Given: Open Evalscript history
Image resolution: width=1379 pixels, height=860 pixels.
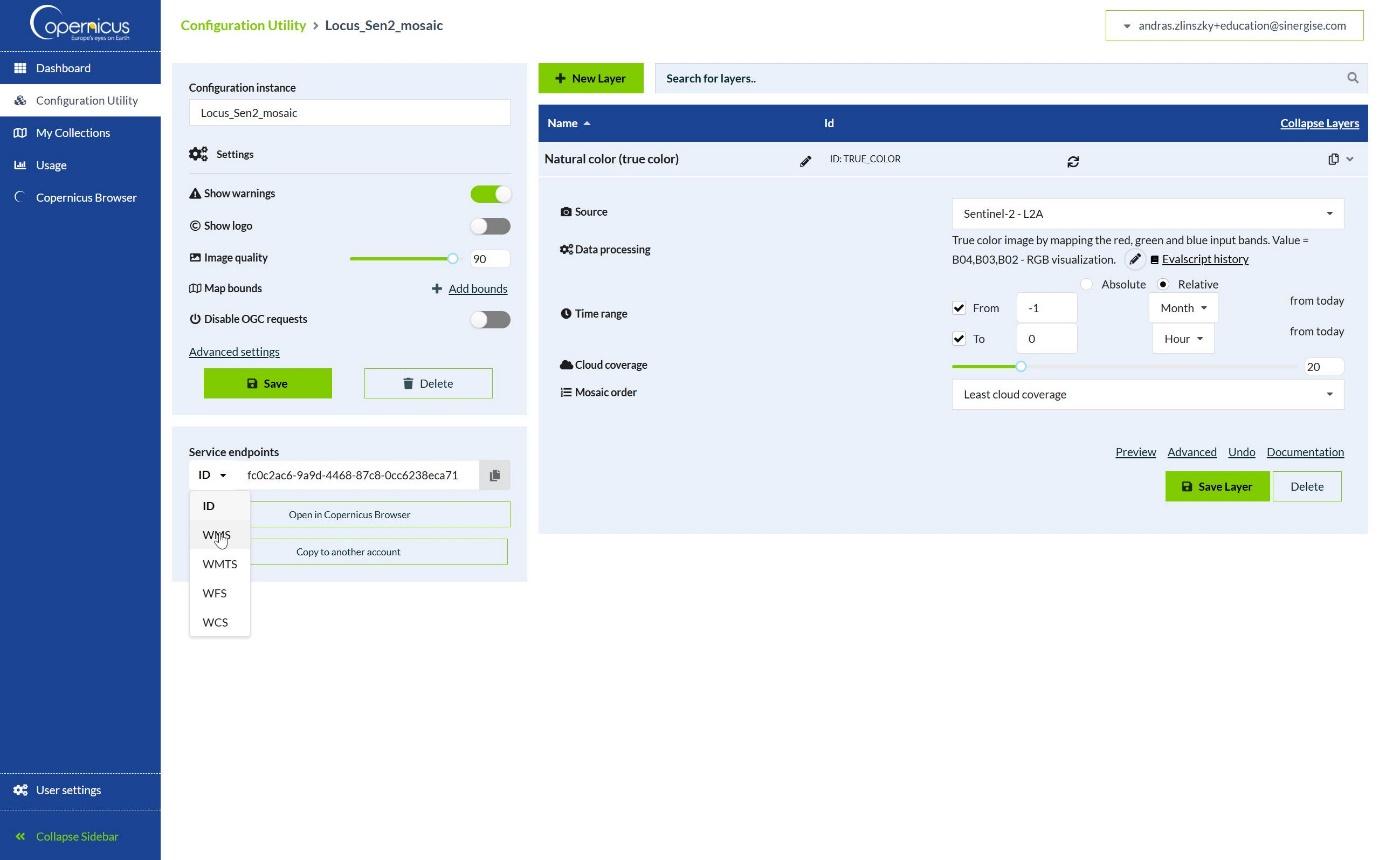Looking at the screenshot, I should pos(1205,260).
